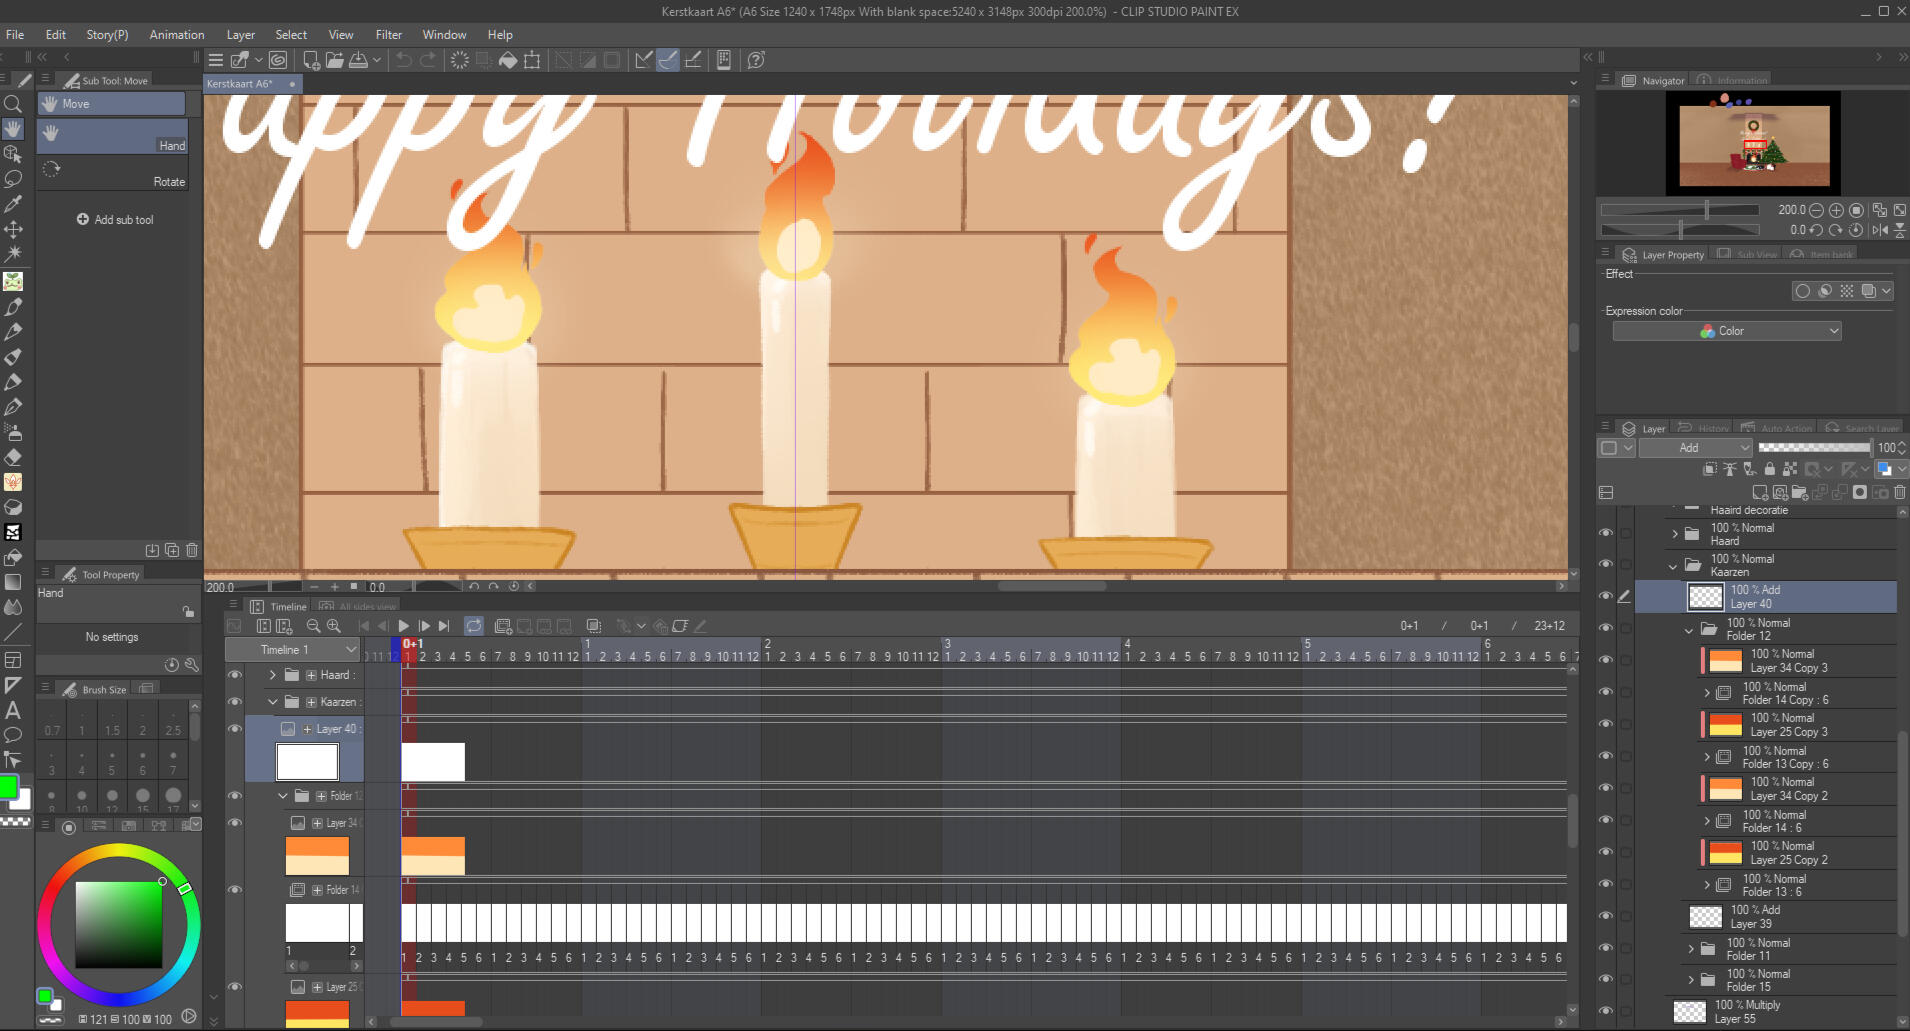Viewport: 1910px width, 1031px height.
Task: Hide the Haard folder layer
Action: pyautogui.click(x=1606, y=533)
